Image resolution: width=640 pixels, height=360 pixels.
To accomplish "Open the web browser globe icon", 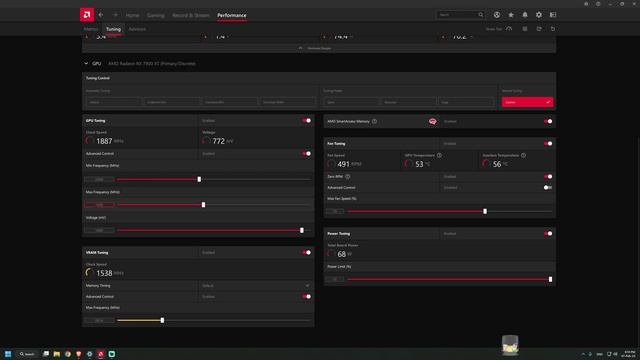I will pyautogui.click(x=497, y=15).
